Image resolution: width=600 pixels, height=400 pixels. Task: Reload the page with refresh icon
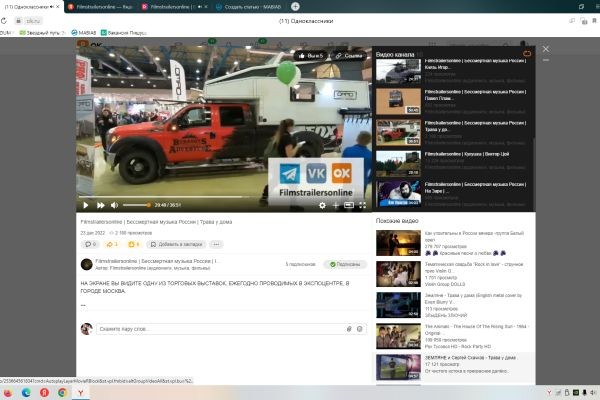pos(4,21)
